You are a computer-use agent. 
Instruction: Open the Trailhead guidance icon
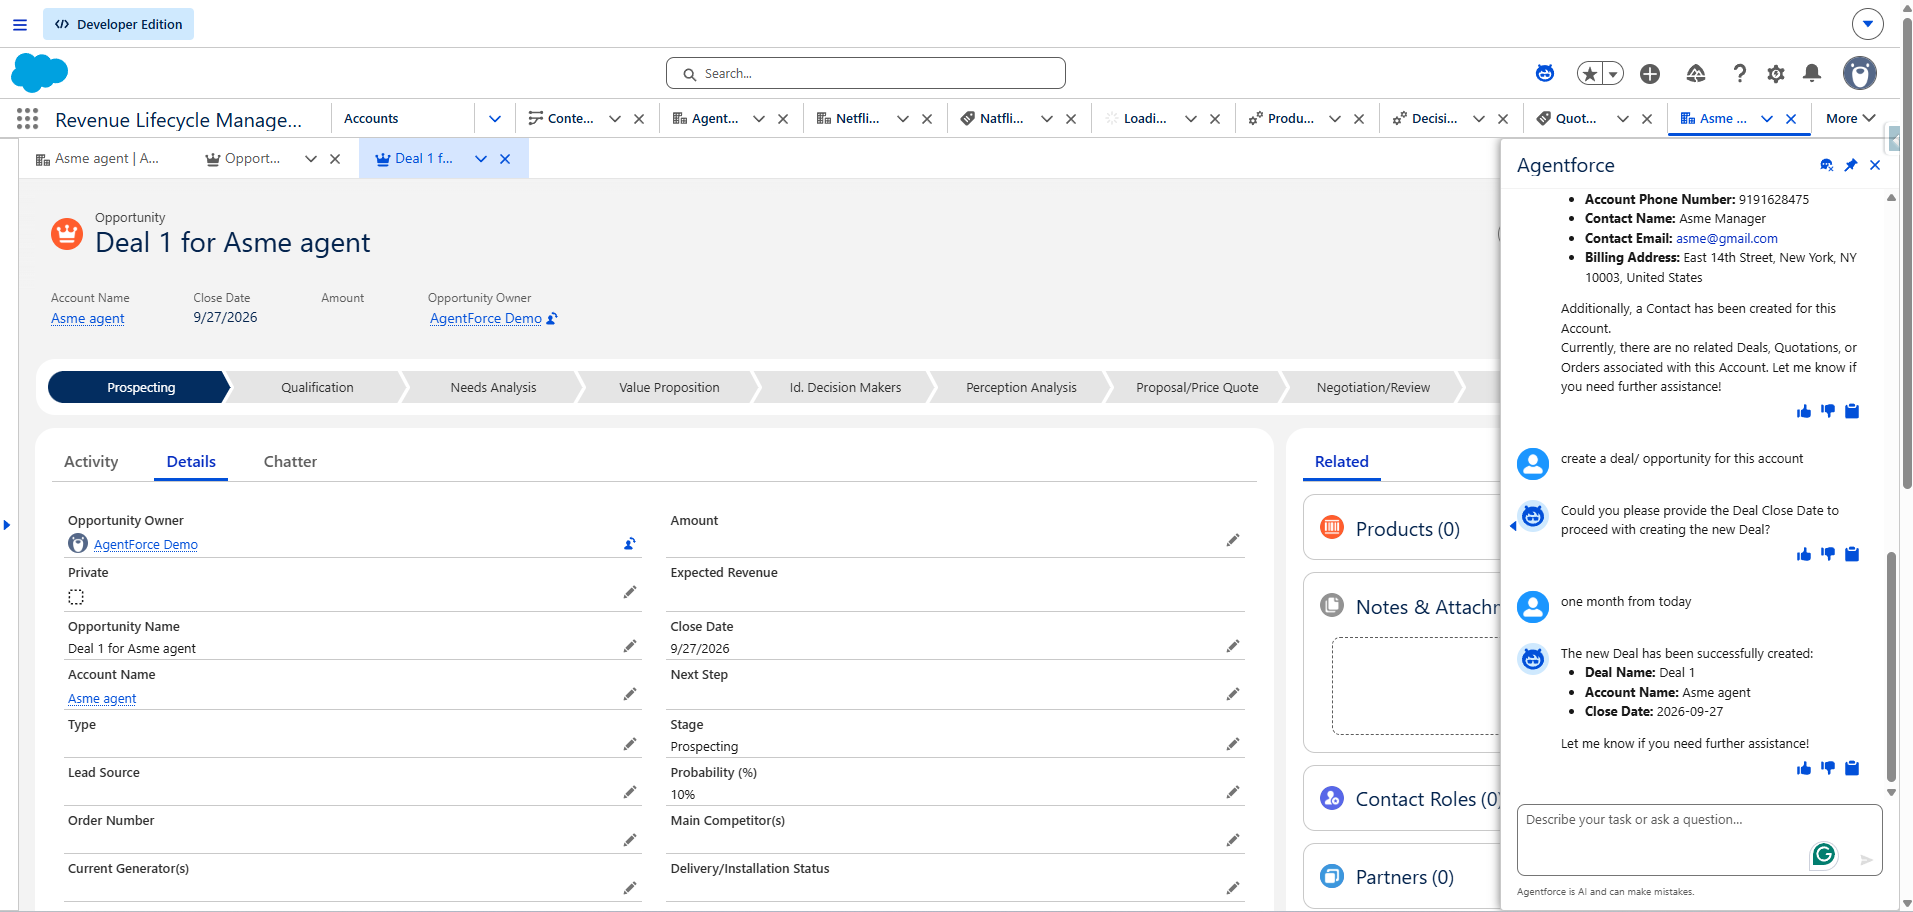point(1696,73)
